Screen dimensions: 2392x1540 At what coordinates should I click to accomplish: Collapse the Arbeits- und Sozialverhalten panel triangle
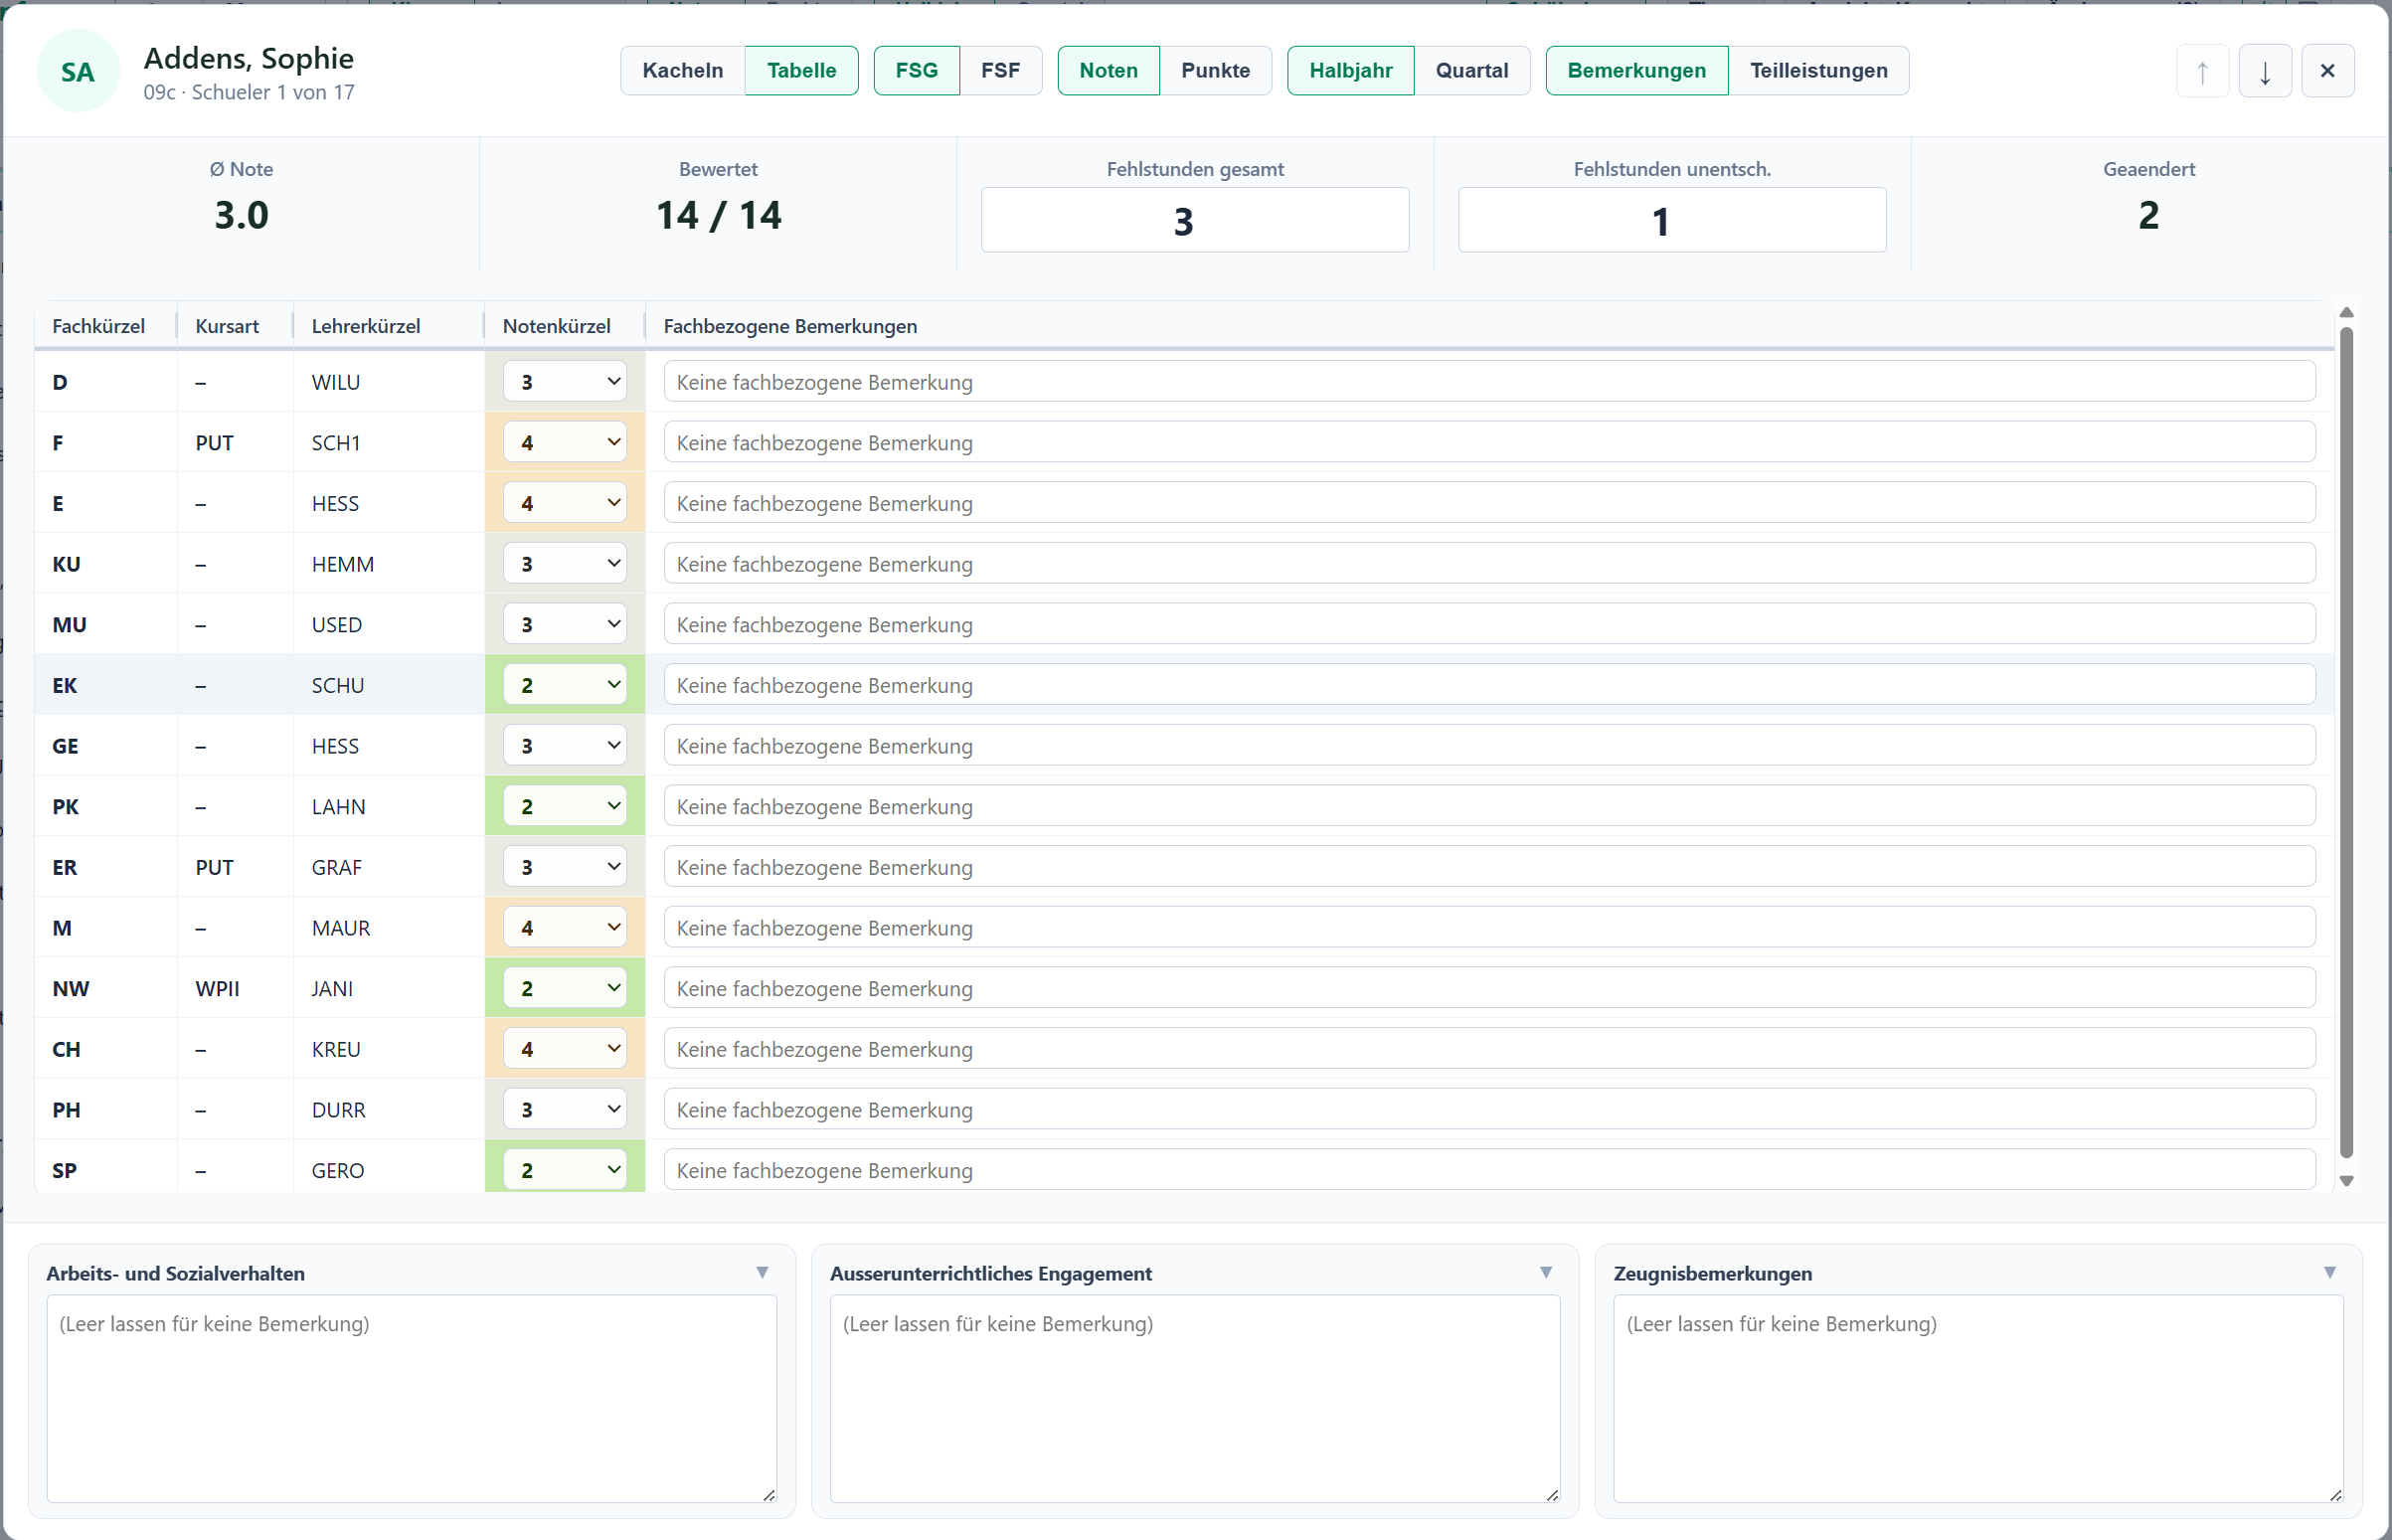762,1272
